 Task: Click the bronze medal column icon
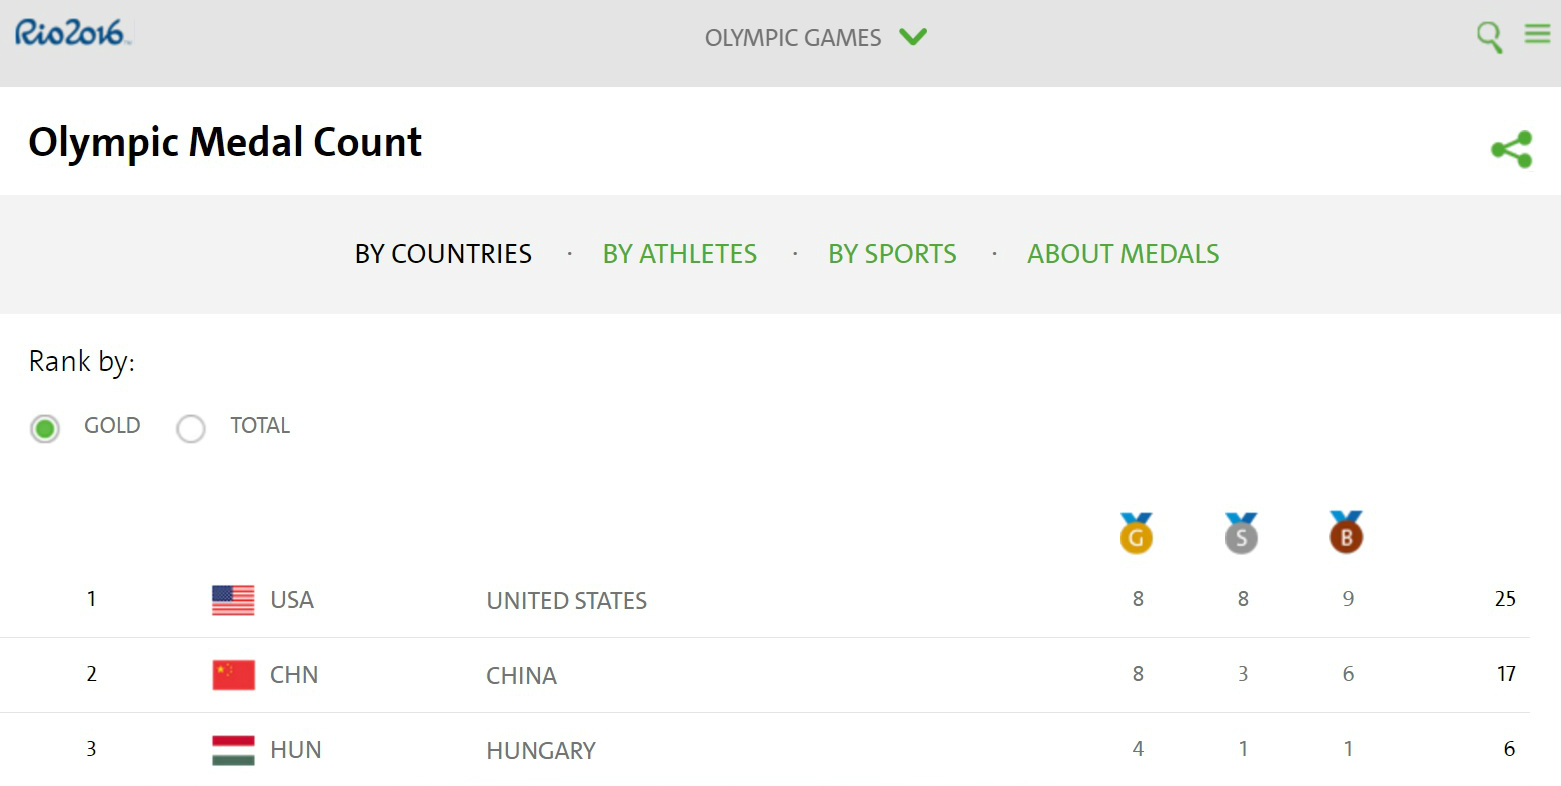click(x=1346, y=533)
